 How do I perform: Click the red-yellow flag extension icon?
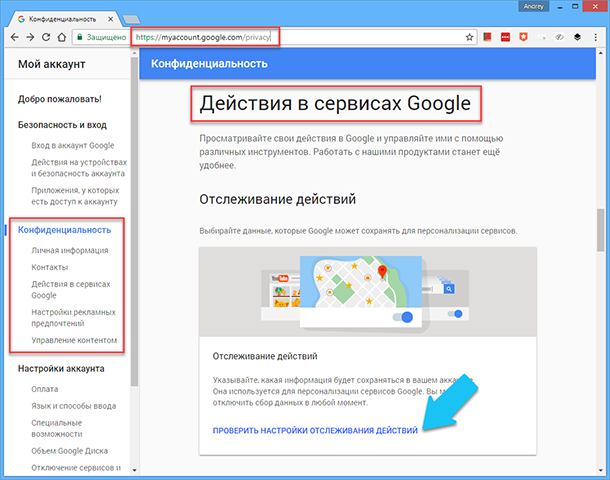point(487,37)
